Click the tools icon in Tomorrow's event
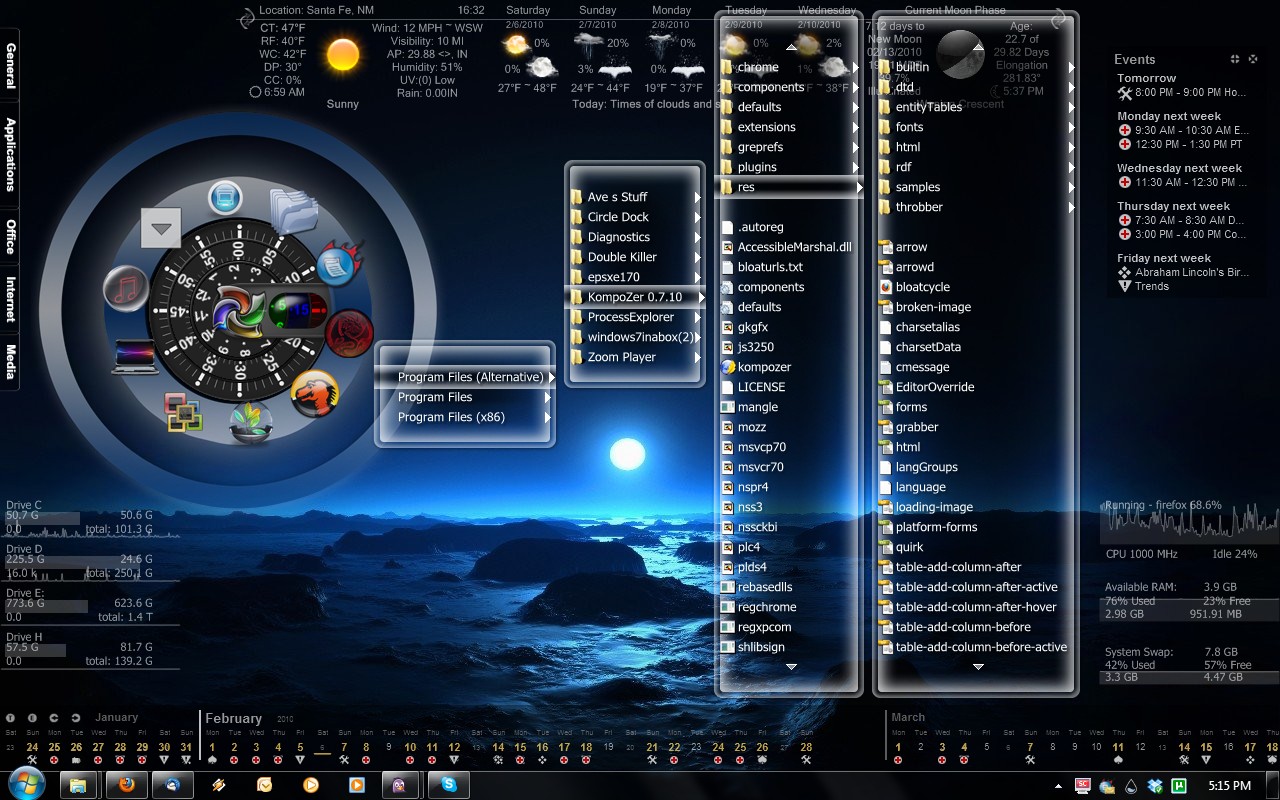This screenshot has height=800, width=1280. [x=1125, y=93]
